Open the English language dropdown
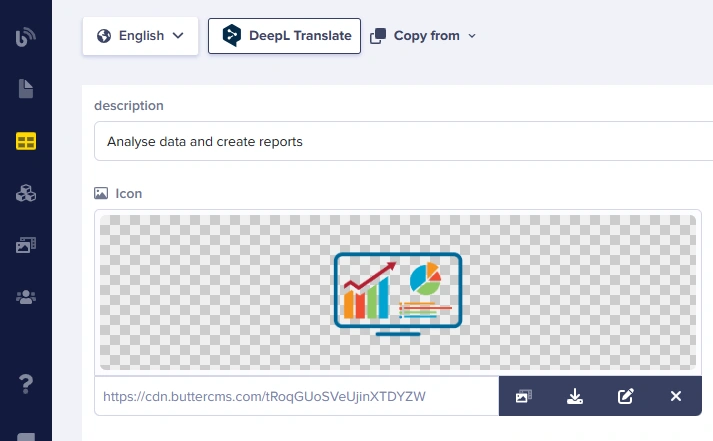This screenshot has height=441, width=713. [x=140, y=36]
